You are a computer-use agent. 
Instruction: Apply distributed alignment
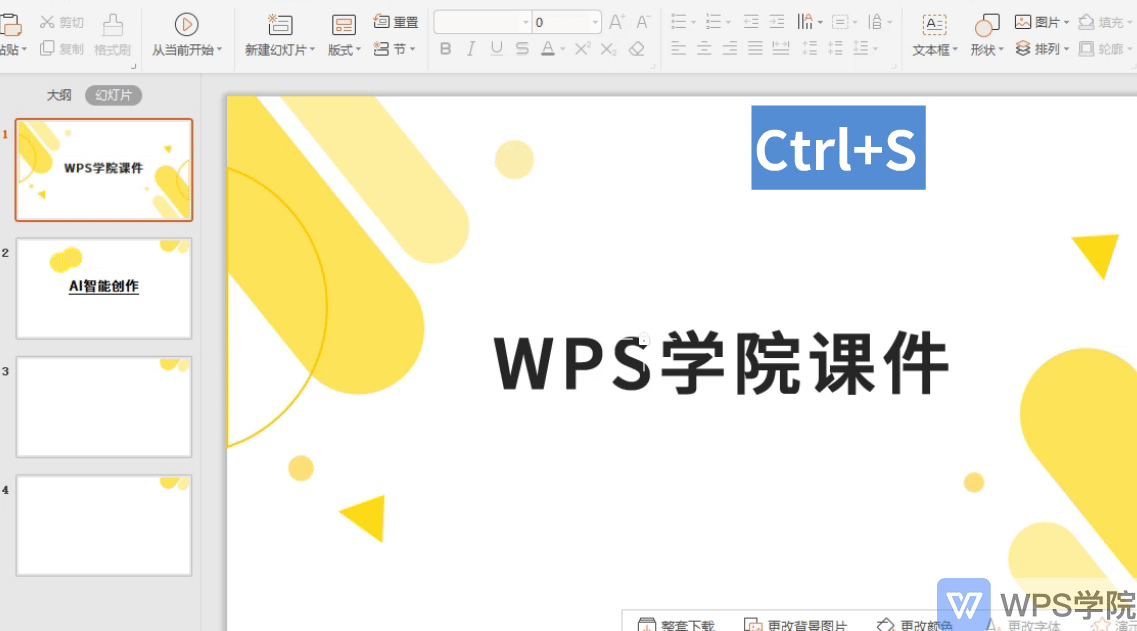click(x=781, y=49)
